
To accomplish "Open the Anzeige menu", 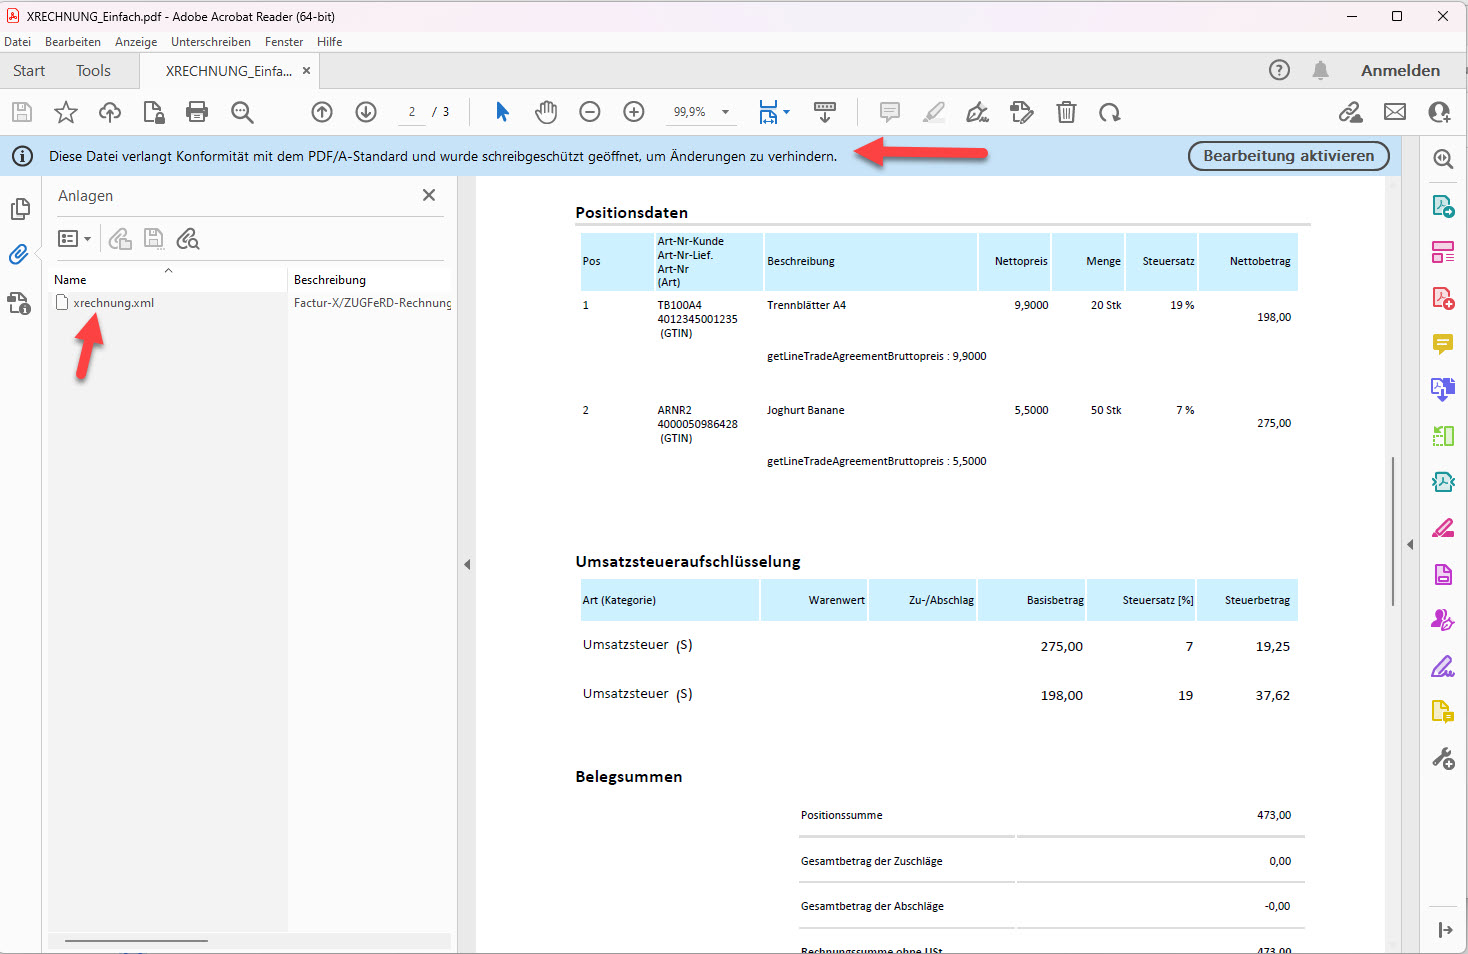I will (136, 42).
